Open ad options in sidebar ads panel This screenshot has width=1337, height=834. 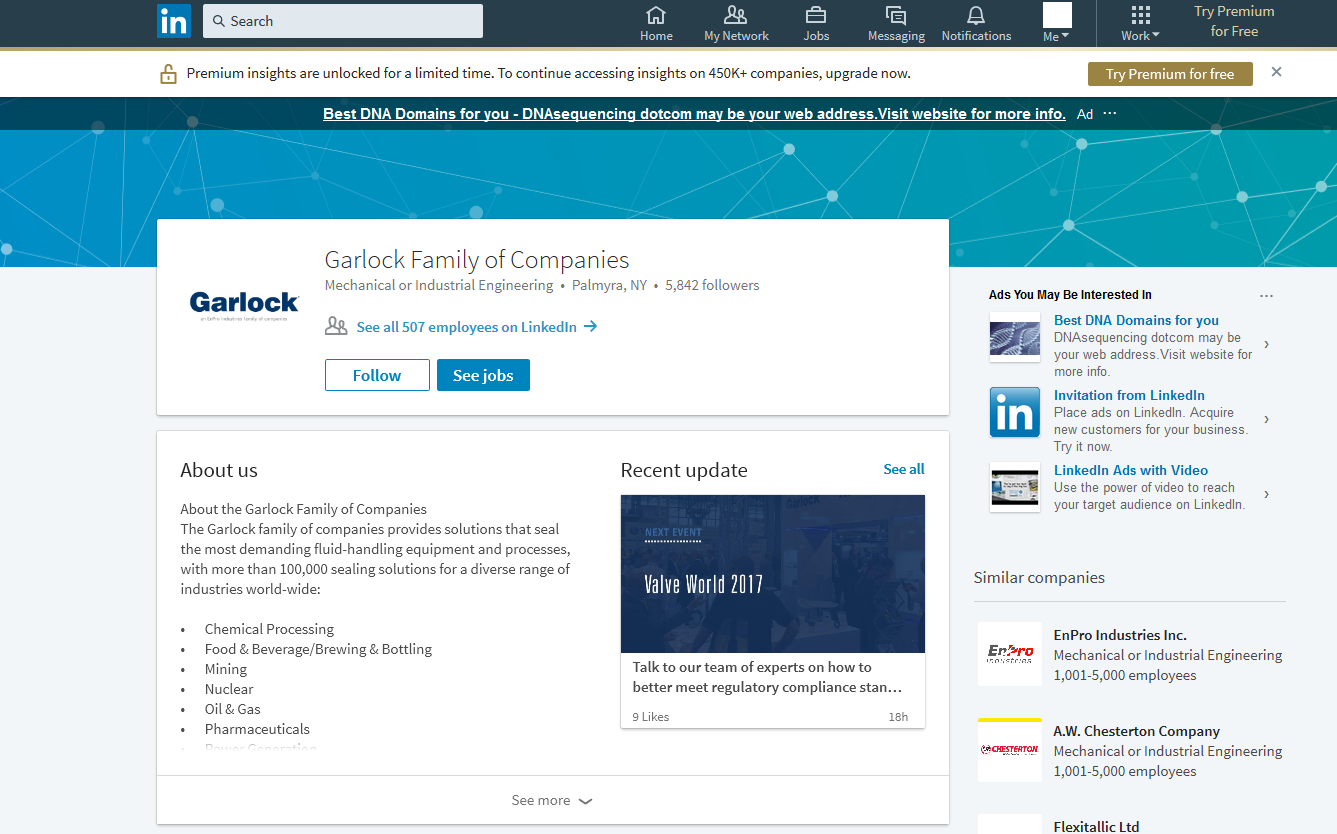click(x=1266, y=296)
